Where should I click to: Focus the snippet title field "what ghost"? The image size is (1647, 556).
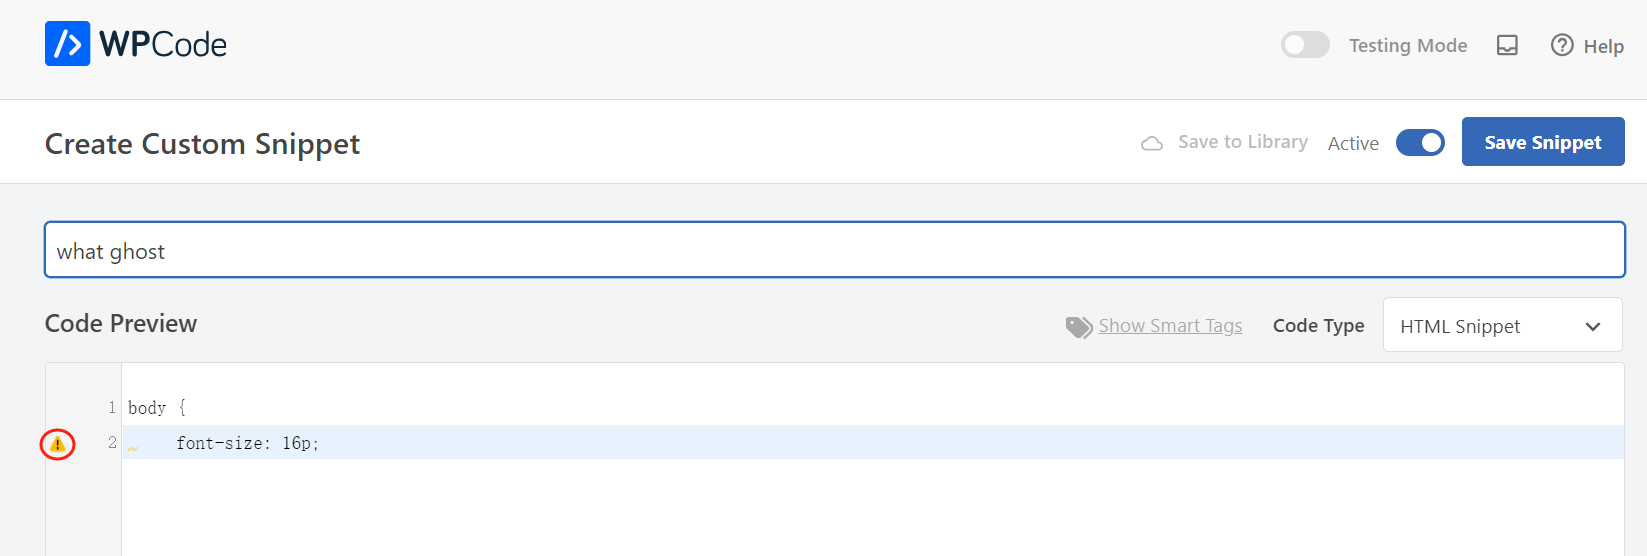pyautogui.click(x=834, y=250)
